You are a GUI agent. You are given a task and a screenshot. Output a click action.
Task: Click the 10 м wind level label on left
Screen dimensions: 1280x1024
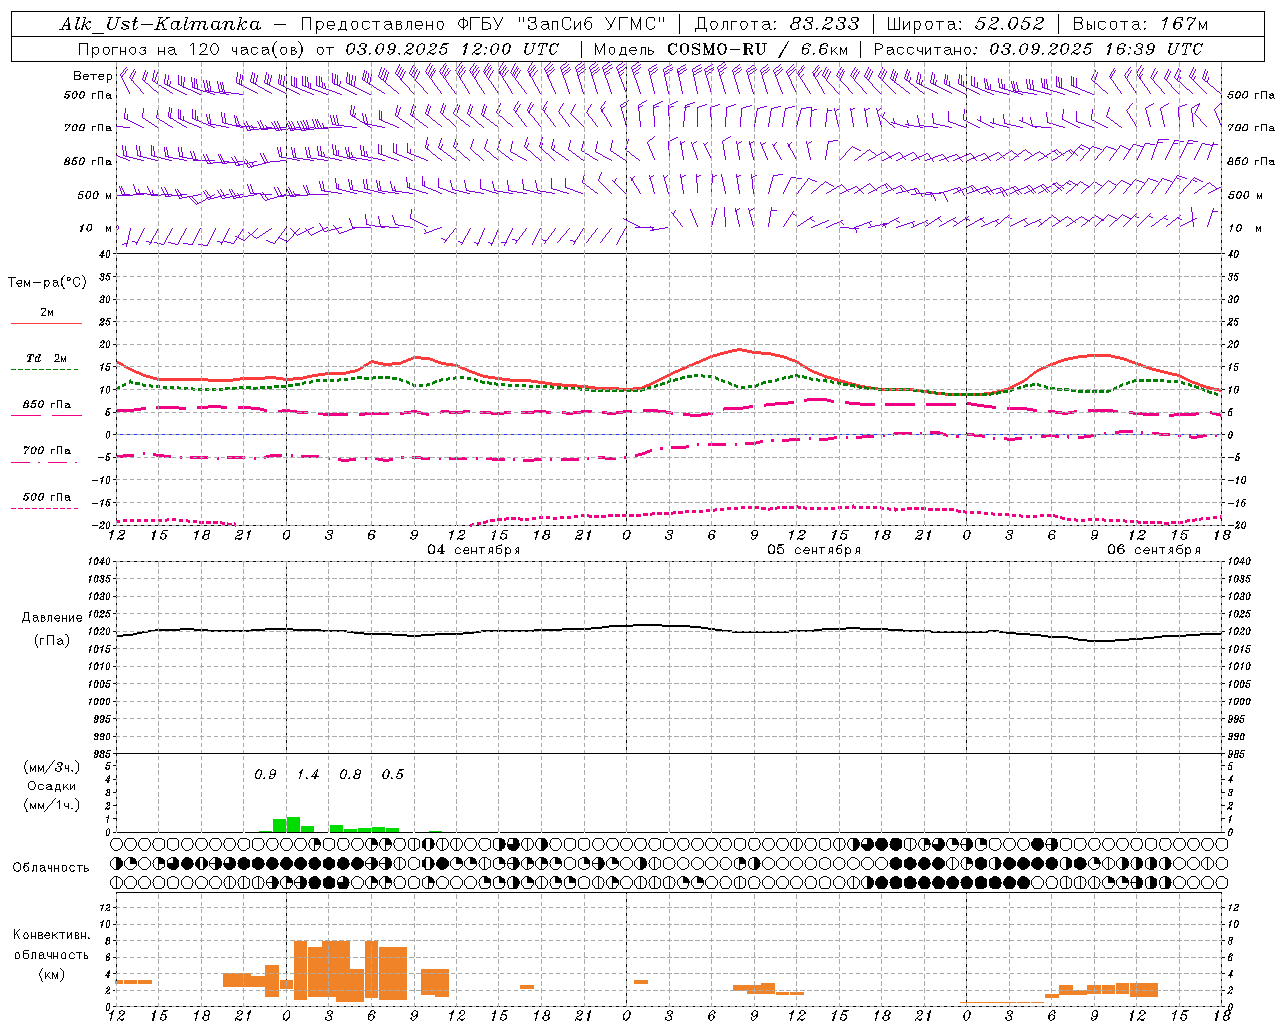96,228
